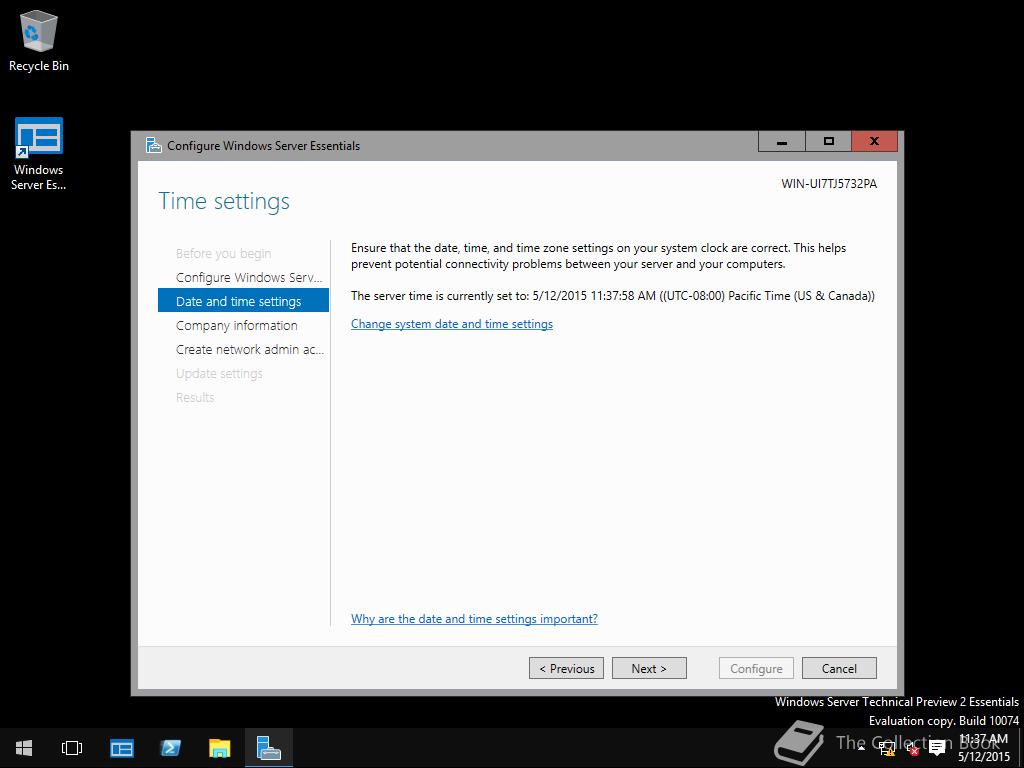Open File Explorer from the taskbar
This screenshot has width=1024, height=768.
click(219, 748)
